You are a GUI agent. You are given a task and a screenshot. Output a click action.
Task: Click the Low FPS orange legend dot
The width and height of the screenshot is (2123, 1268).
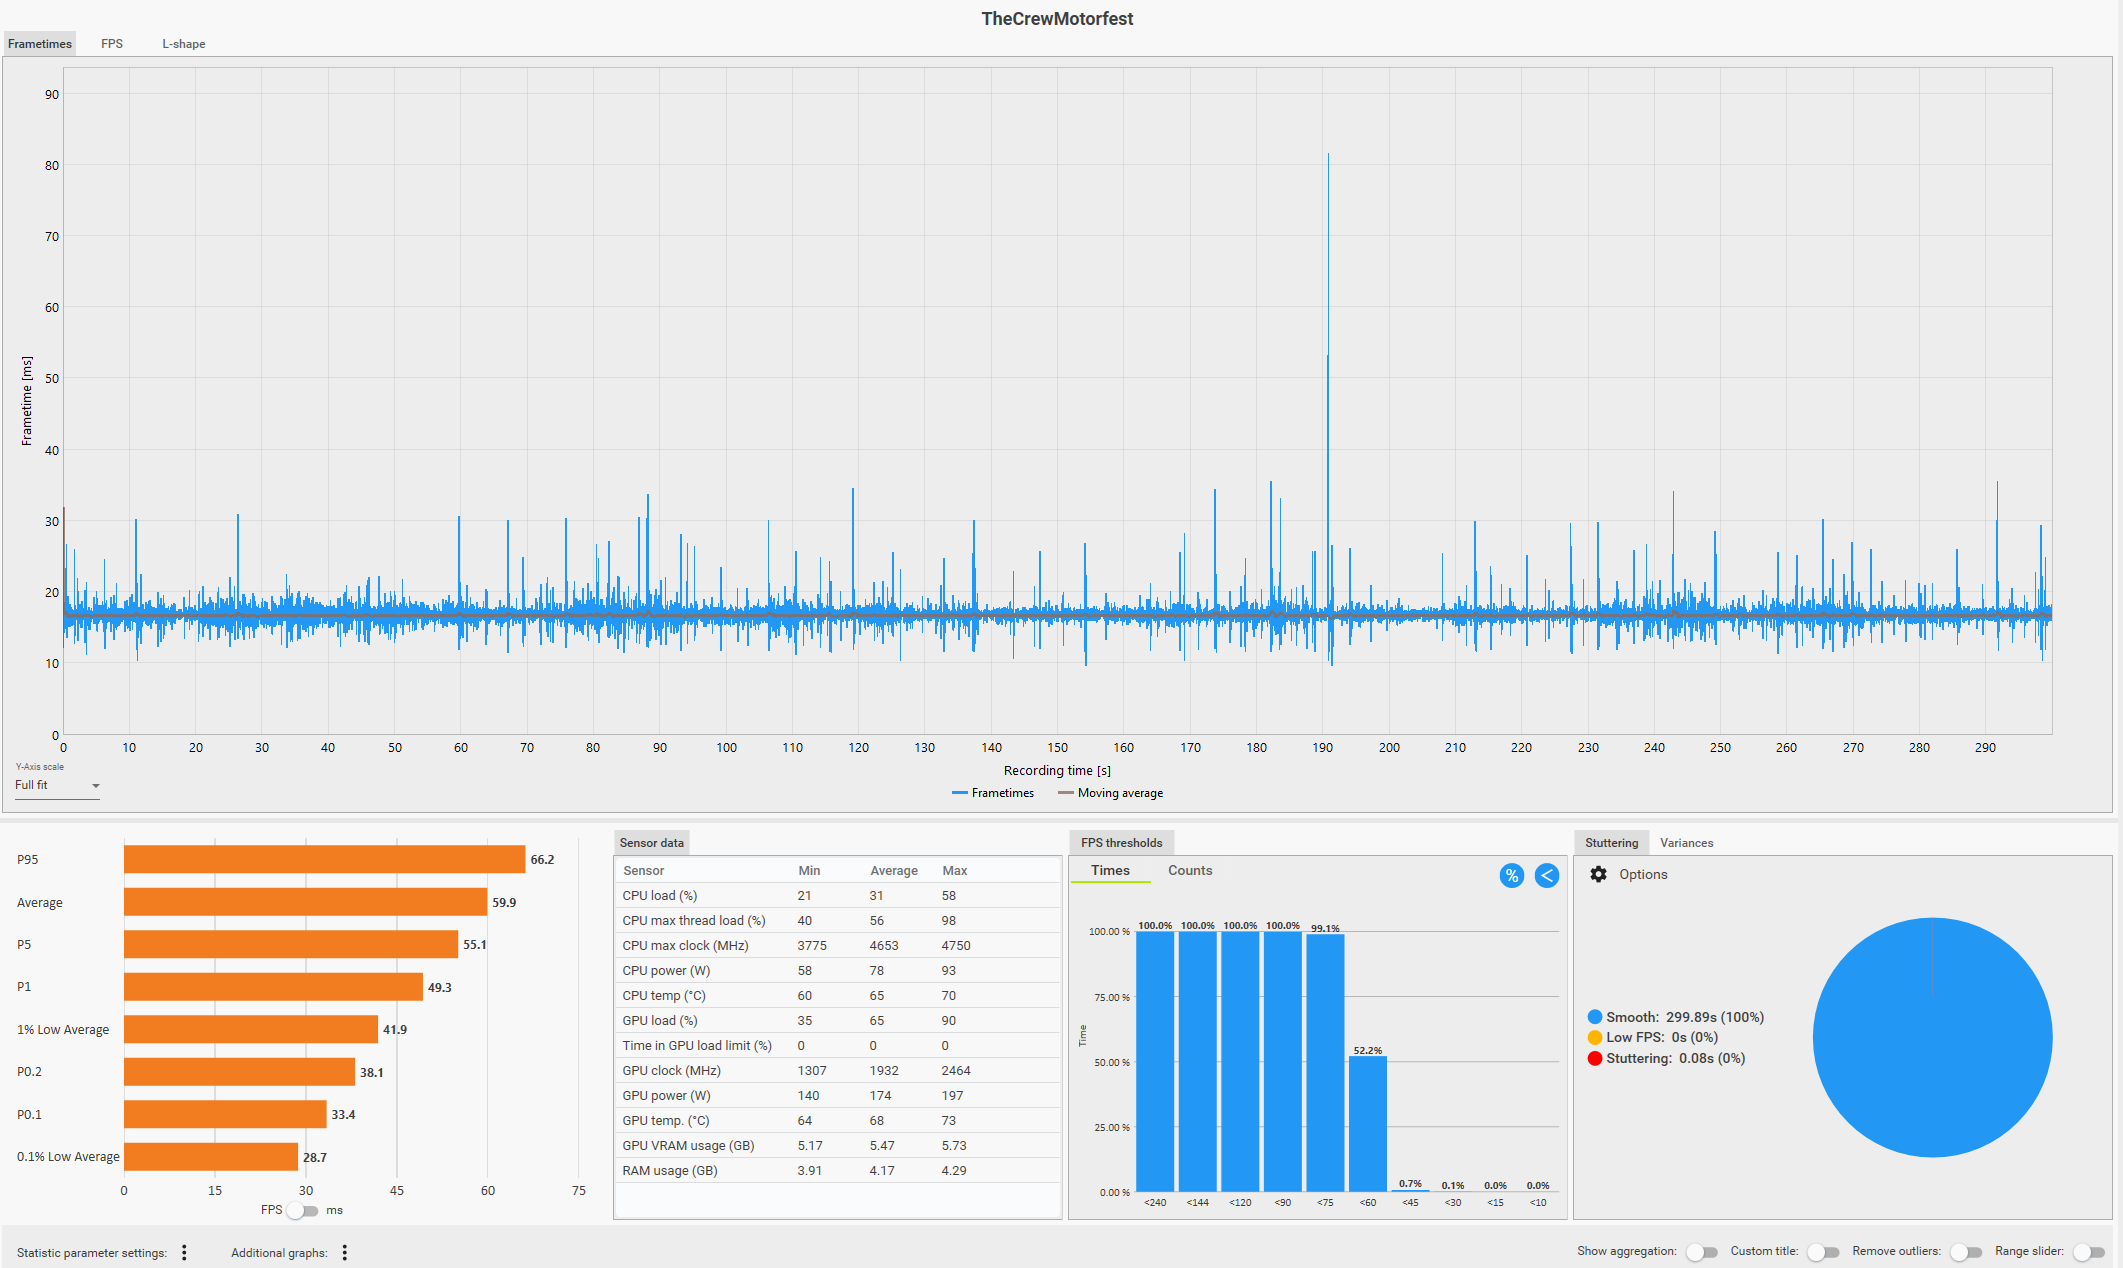click(x=1594, y=1037)
